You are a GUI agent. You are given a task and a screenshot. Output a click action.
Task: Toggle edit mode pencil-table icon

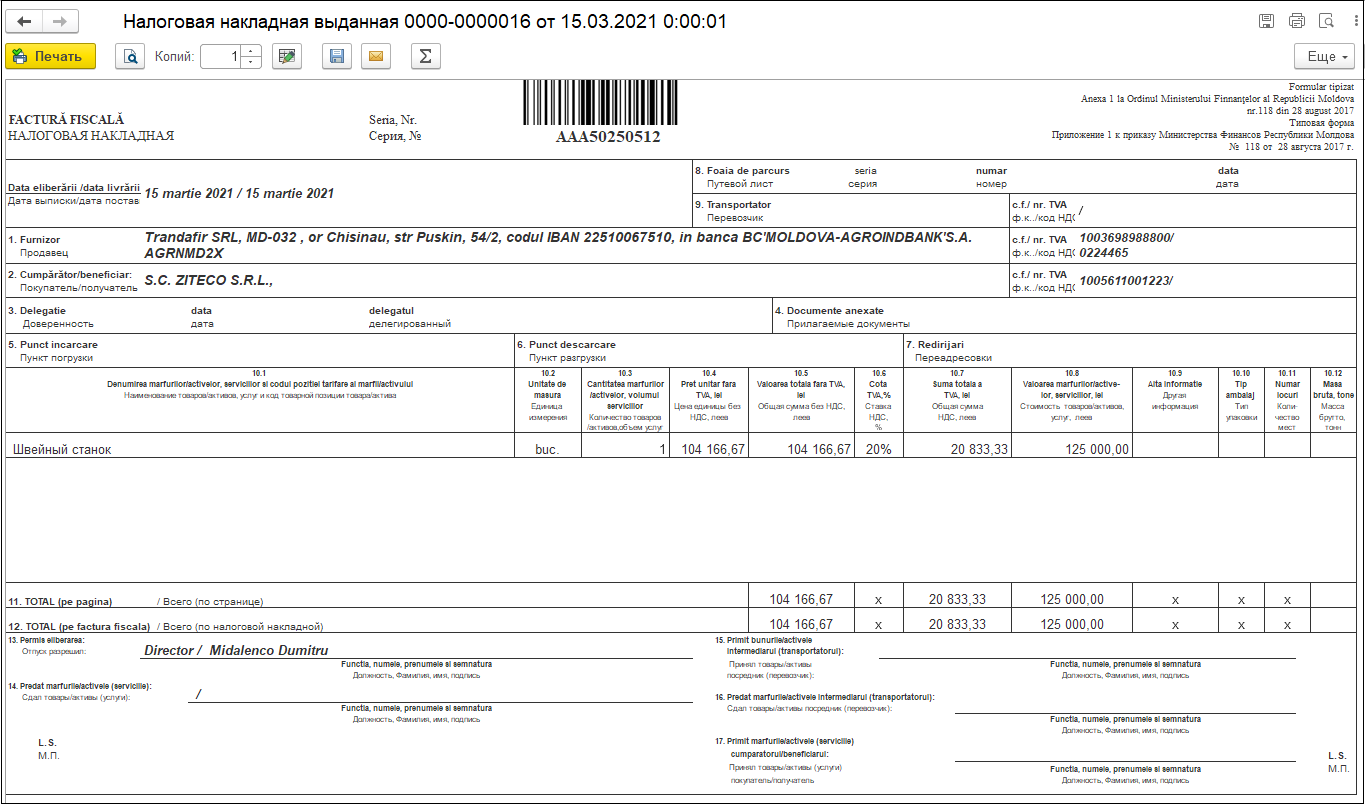[287, 56]
